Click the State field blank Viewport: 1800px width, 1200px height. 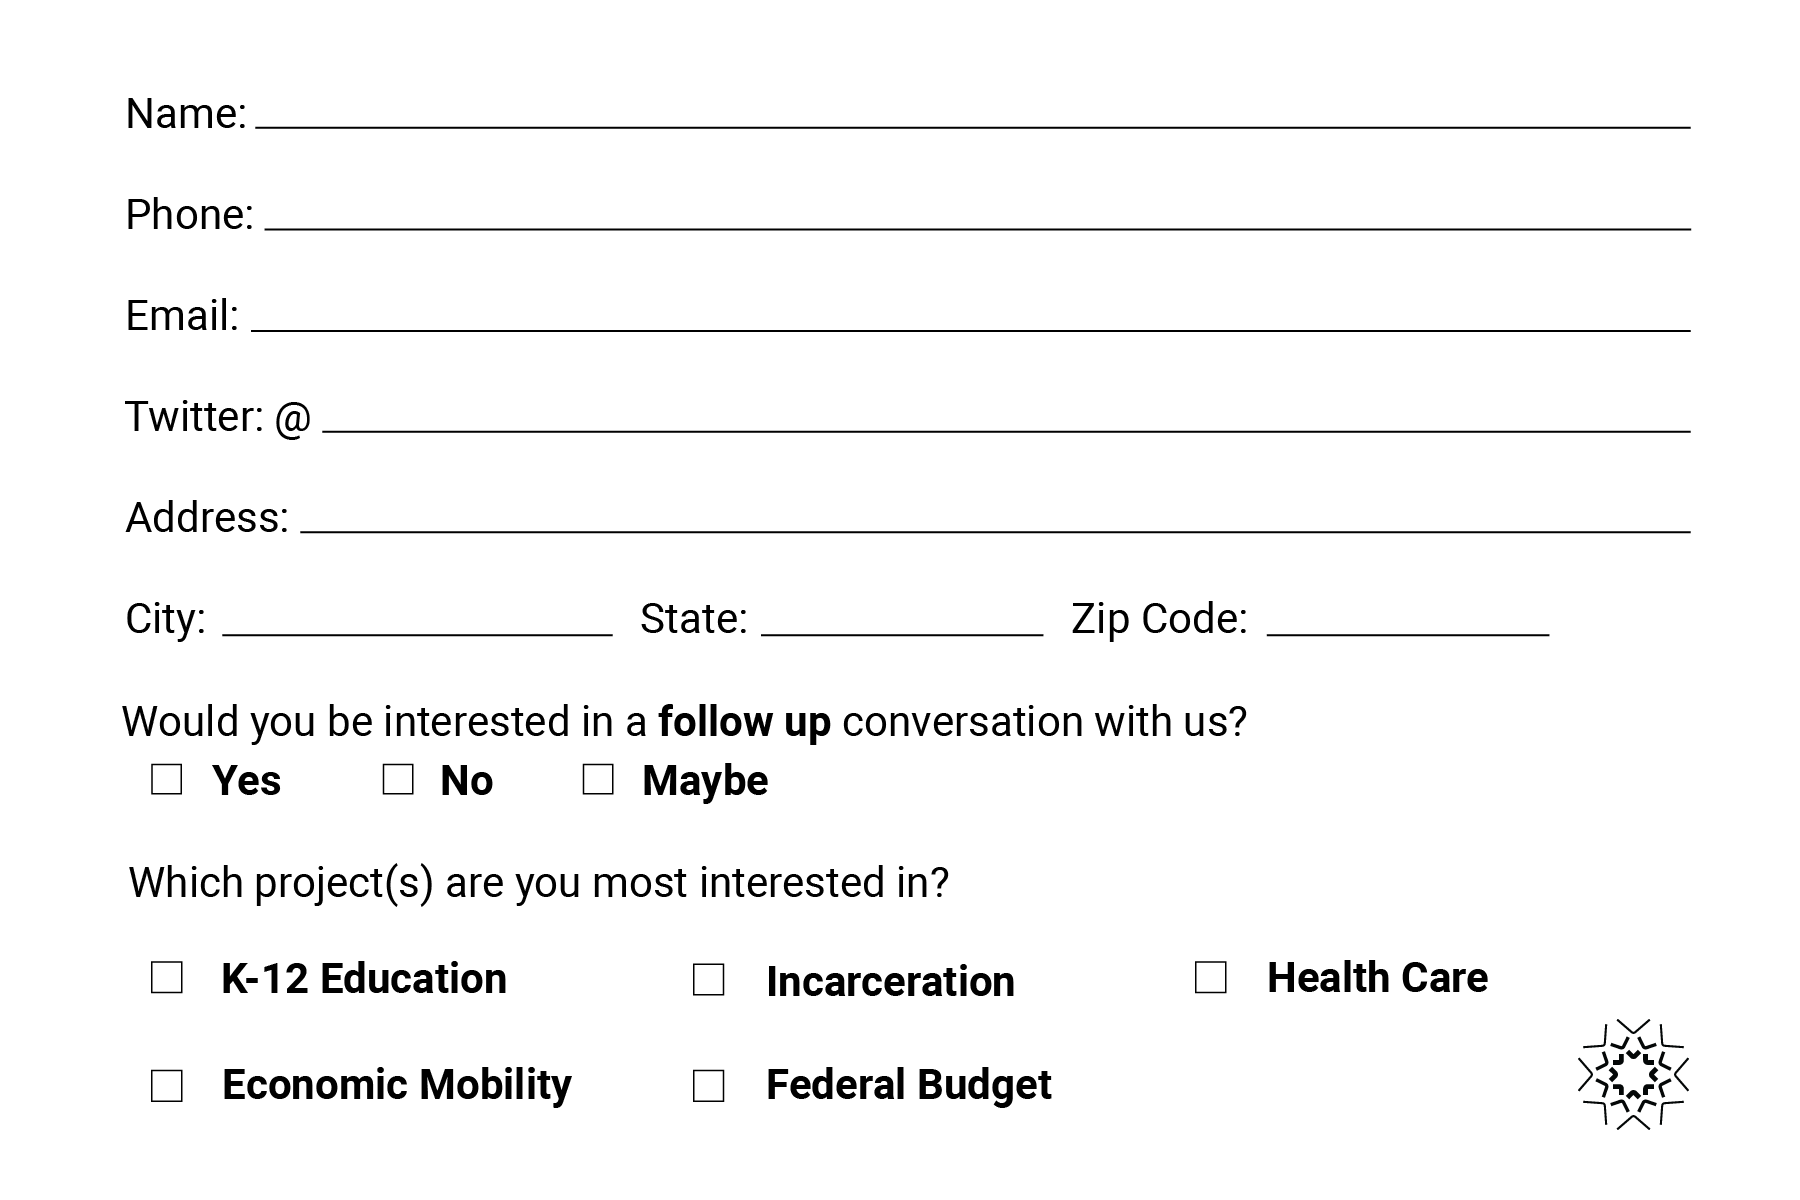click(x=902, y=620)
